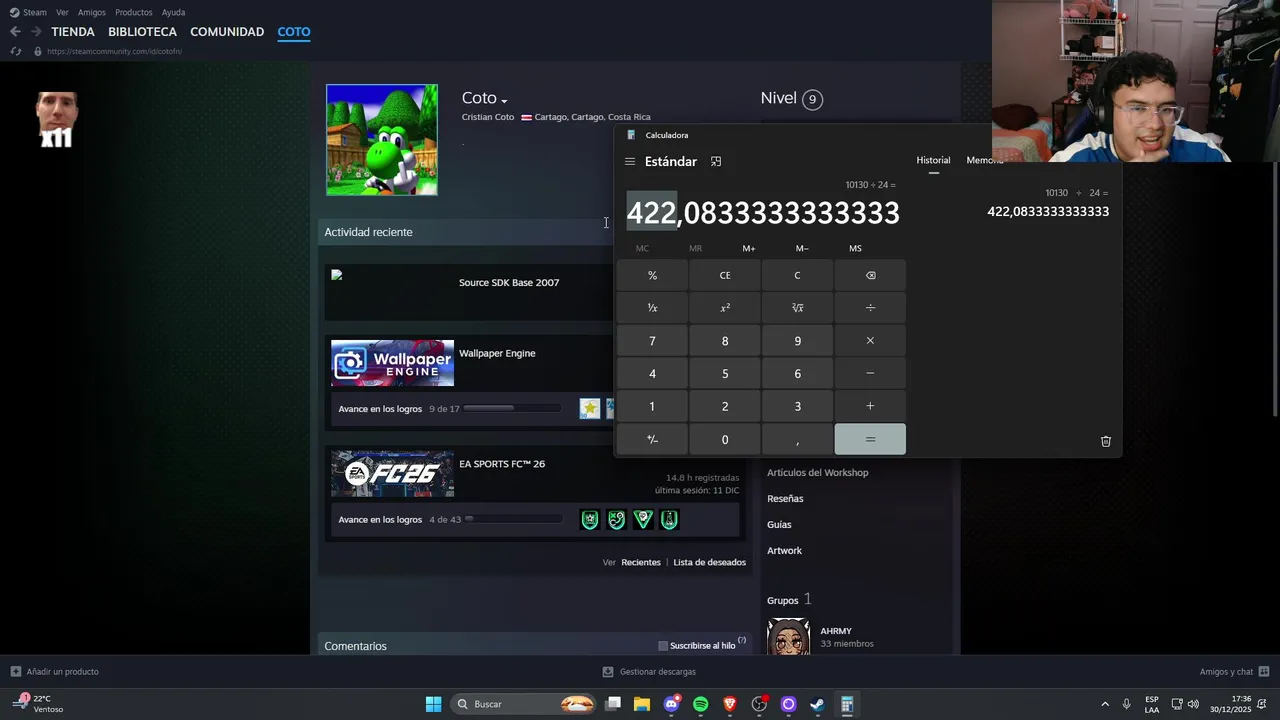Open the Ayuda menu
The image size is (1280, 720).
pyautogui.click(x=173, y=12)
